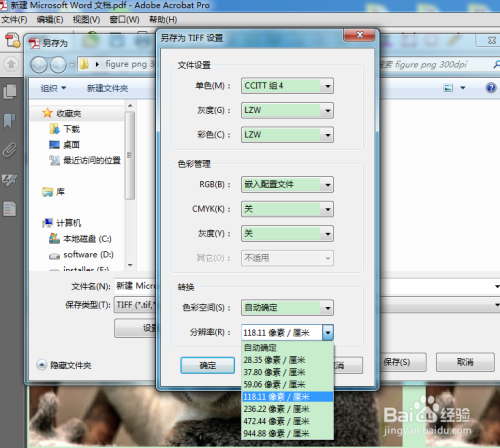Choose 472.44 像素/厘米 resolution
Image resolution: width=500 pixels, height=448 pixels.
click(x=287, y=421)
